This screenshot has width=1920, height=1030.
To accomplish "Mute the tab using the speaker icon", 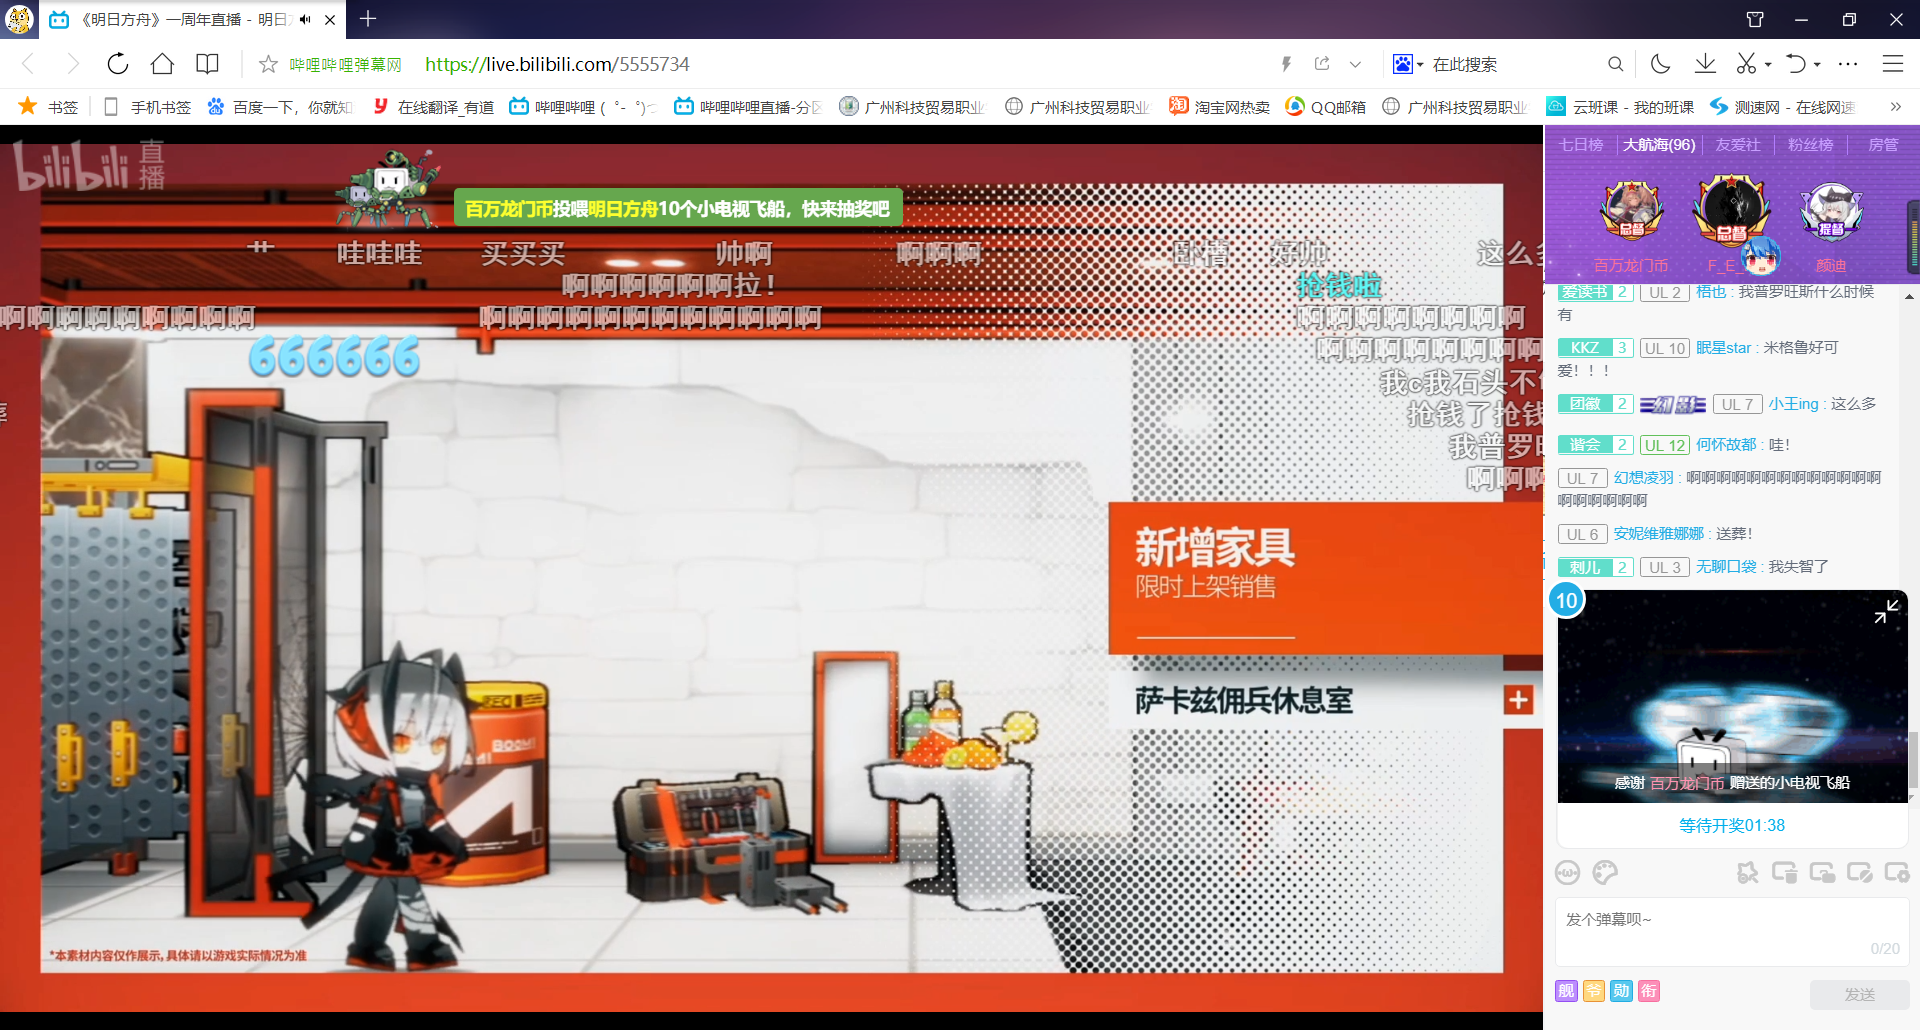I will [x=305, y=19].
